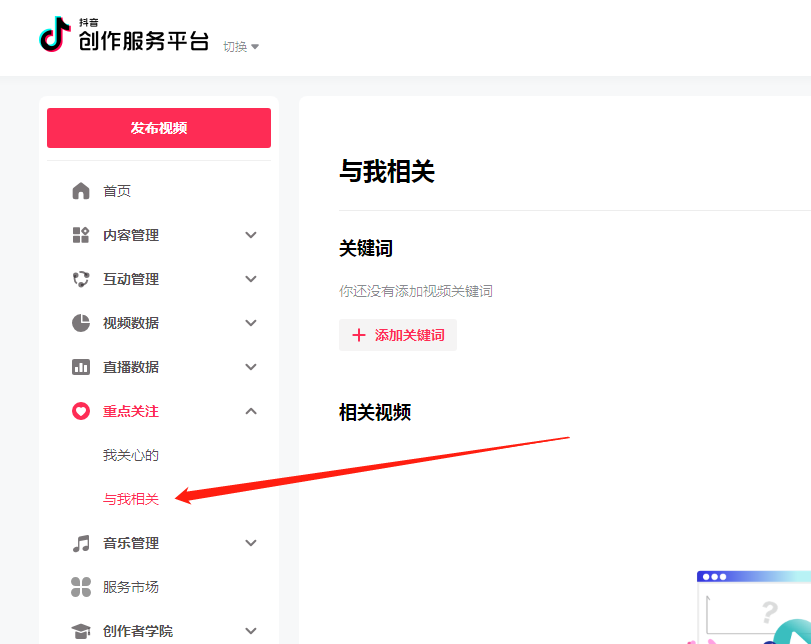Viewport: 811px width, 644px height.
Task: Select the 与我相关 submenu item
Action: 131,499
